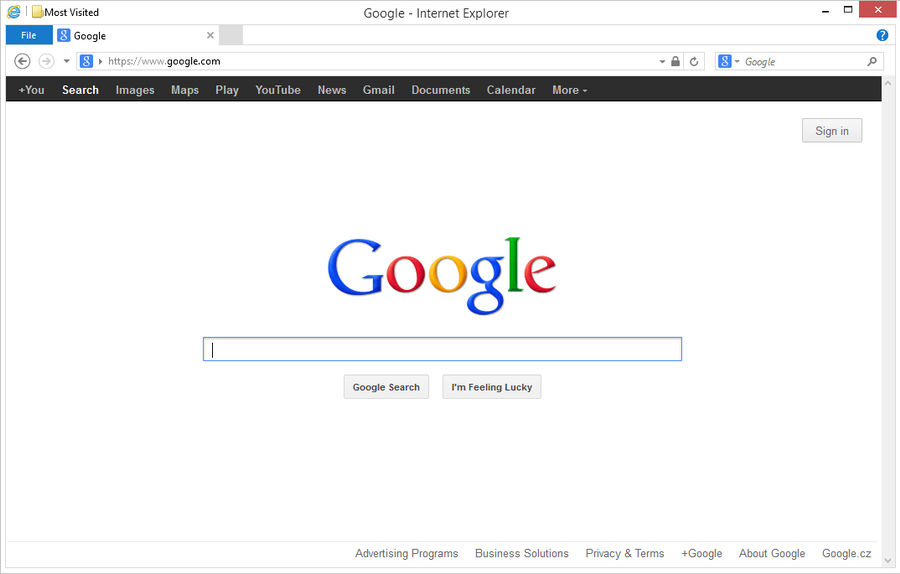Open News from the Google bar

click(332, 90)
